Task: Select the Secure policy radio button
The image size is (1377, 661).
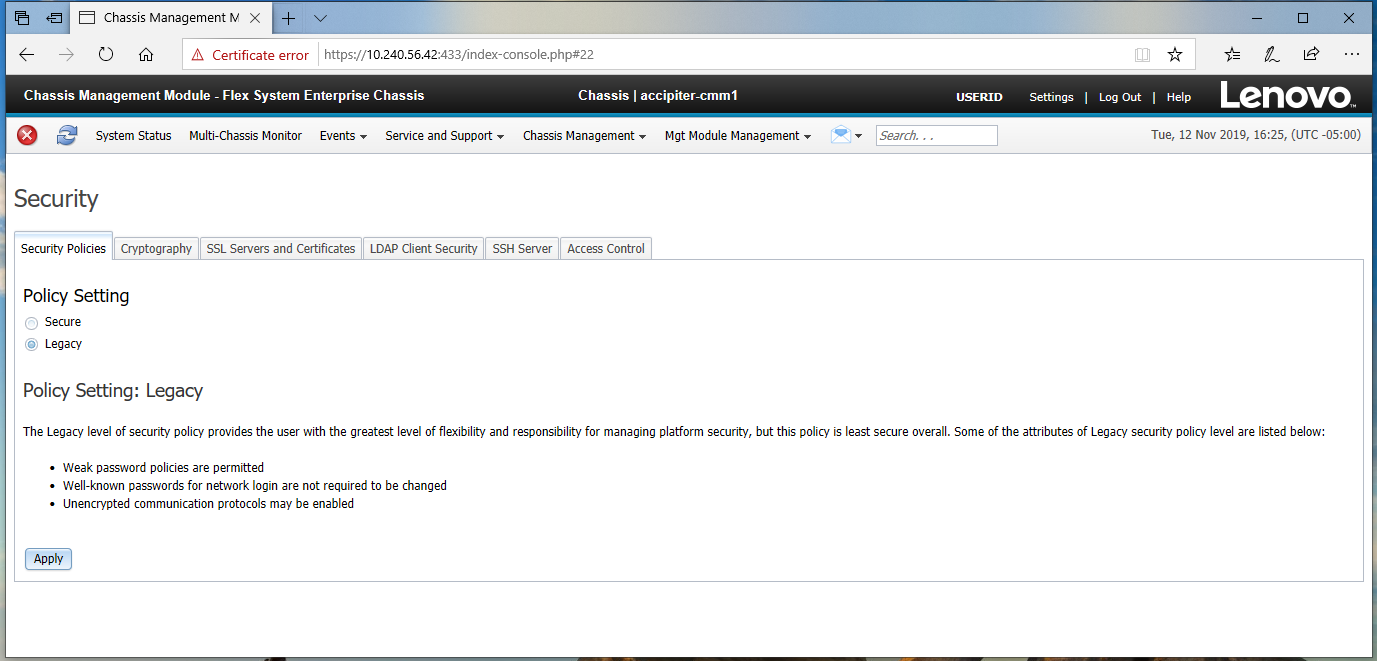Action: 32,323
